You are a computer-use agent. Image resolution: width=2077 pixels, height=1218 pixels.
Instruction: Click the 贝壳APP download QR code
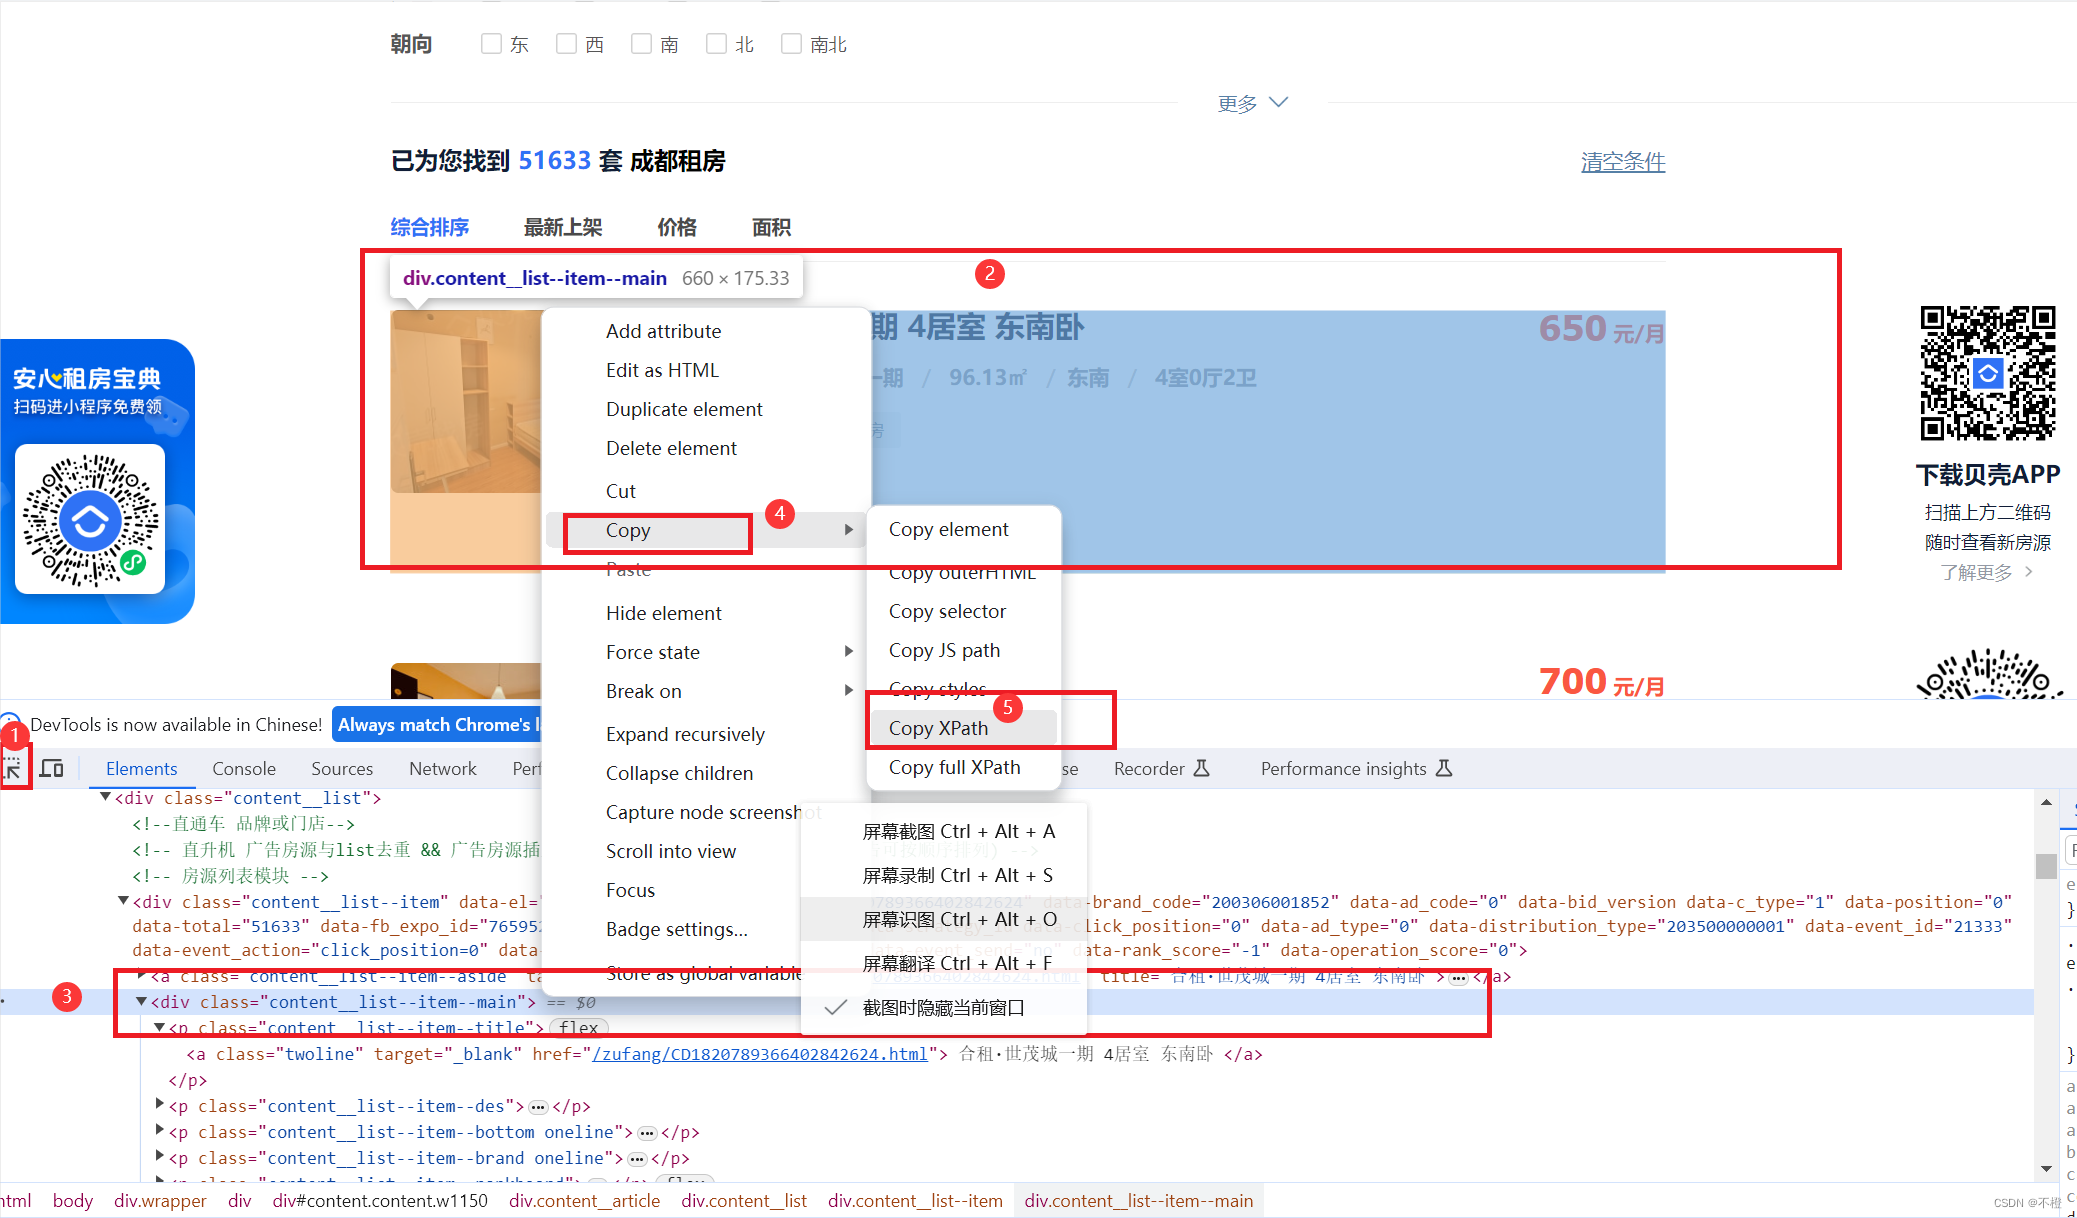click(x=1988, y=375)
